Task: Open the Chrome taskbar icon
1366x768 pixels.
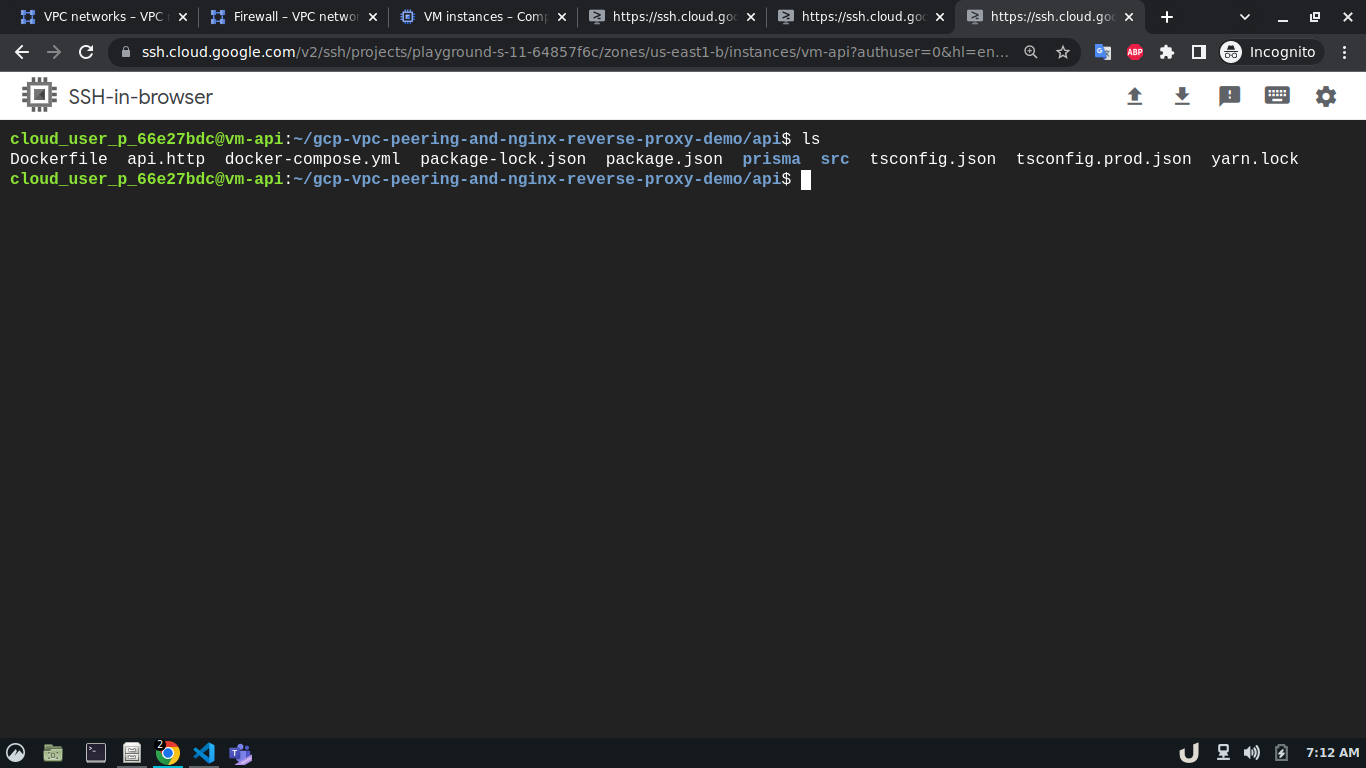Action: pyautogui.click(x=168, y=753)
